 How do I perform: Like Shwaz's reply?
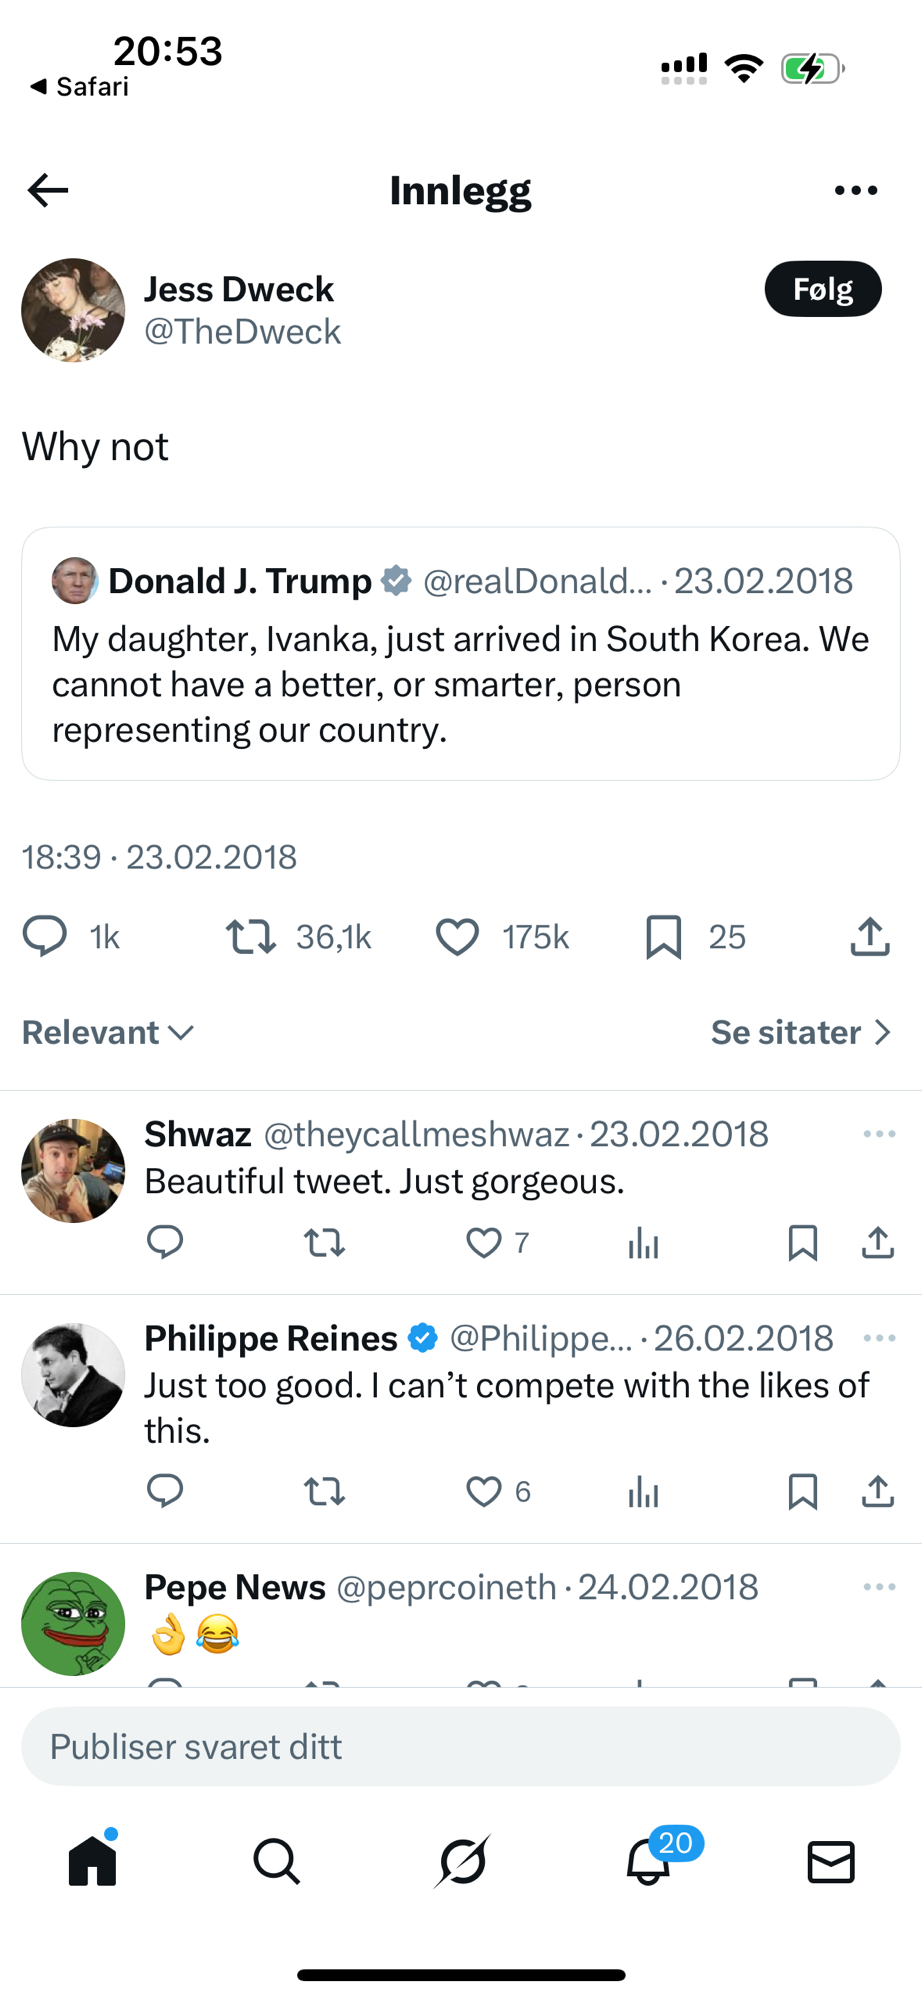tap(484, 1242)
